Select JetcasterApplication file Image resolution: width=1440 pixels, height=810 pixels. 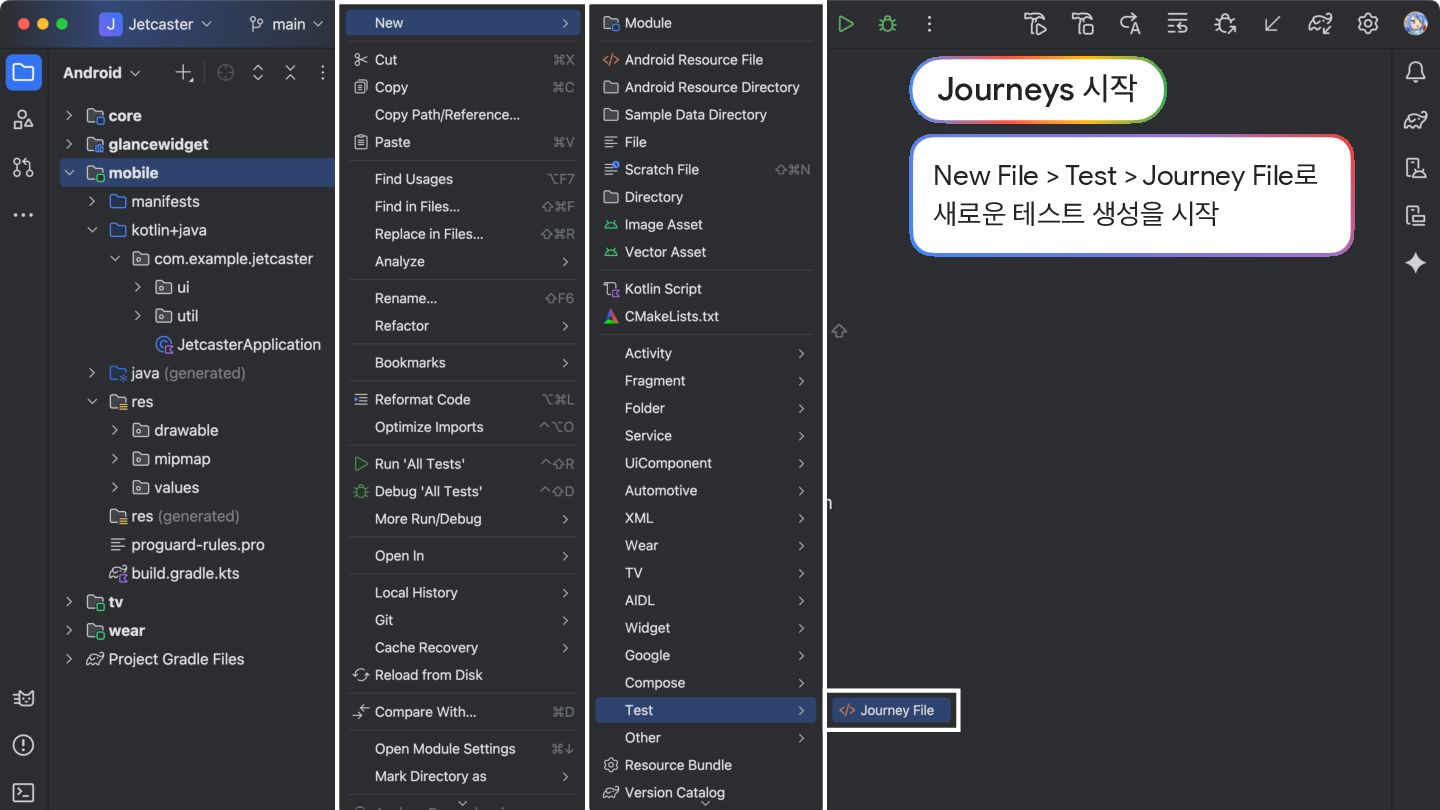[x=238, y=345]
